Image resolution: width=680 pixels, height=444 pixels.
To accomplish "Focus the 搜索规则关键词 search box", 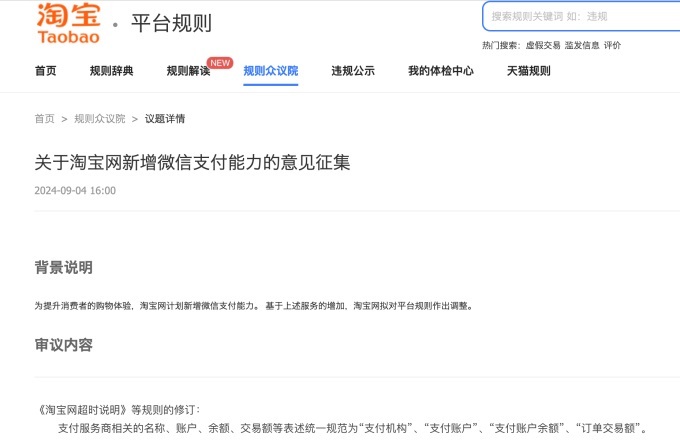I will (x=580, y=17).
